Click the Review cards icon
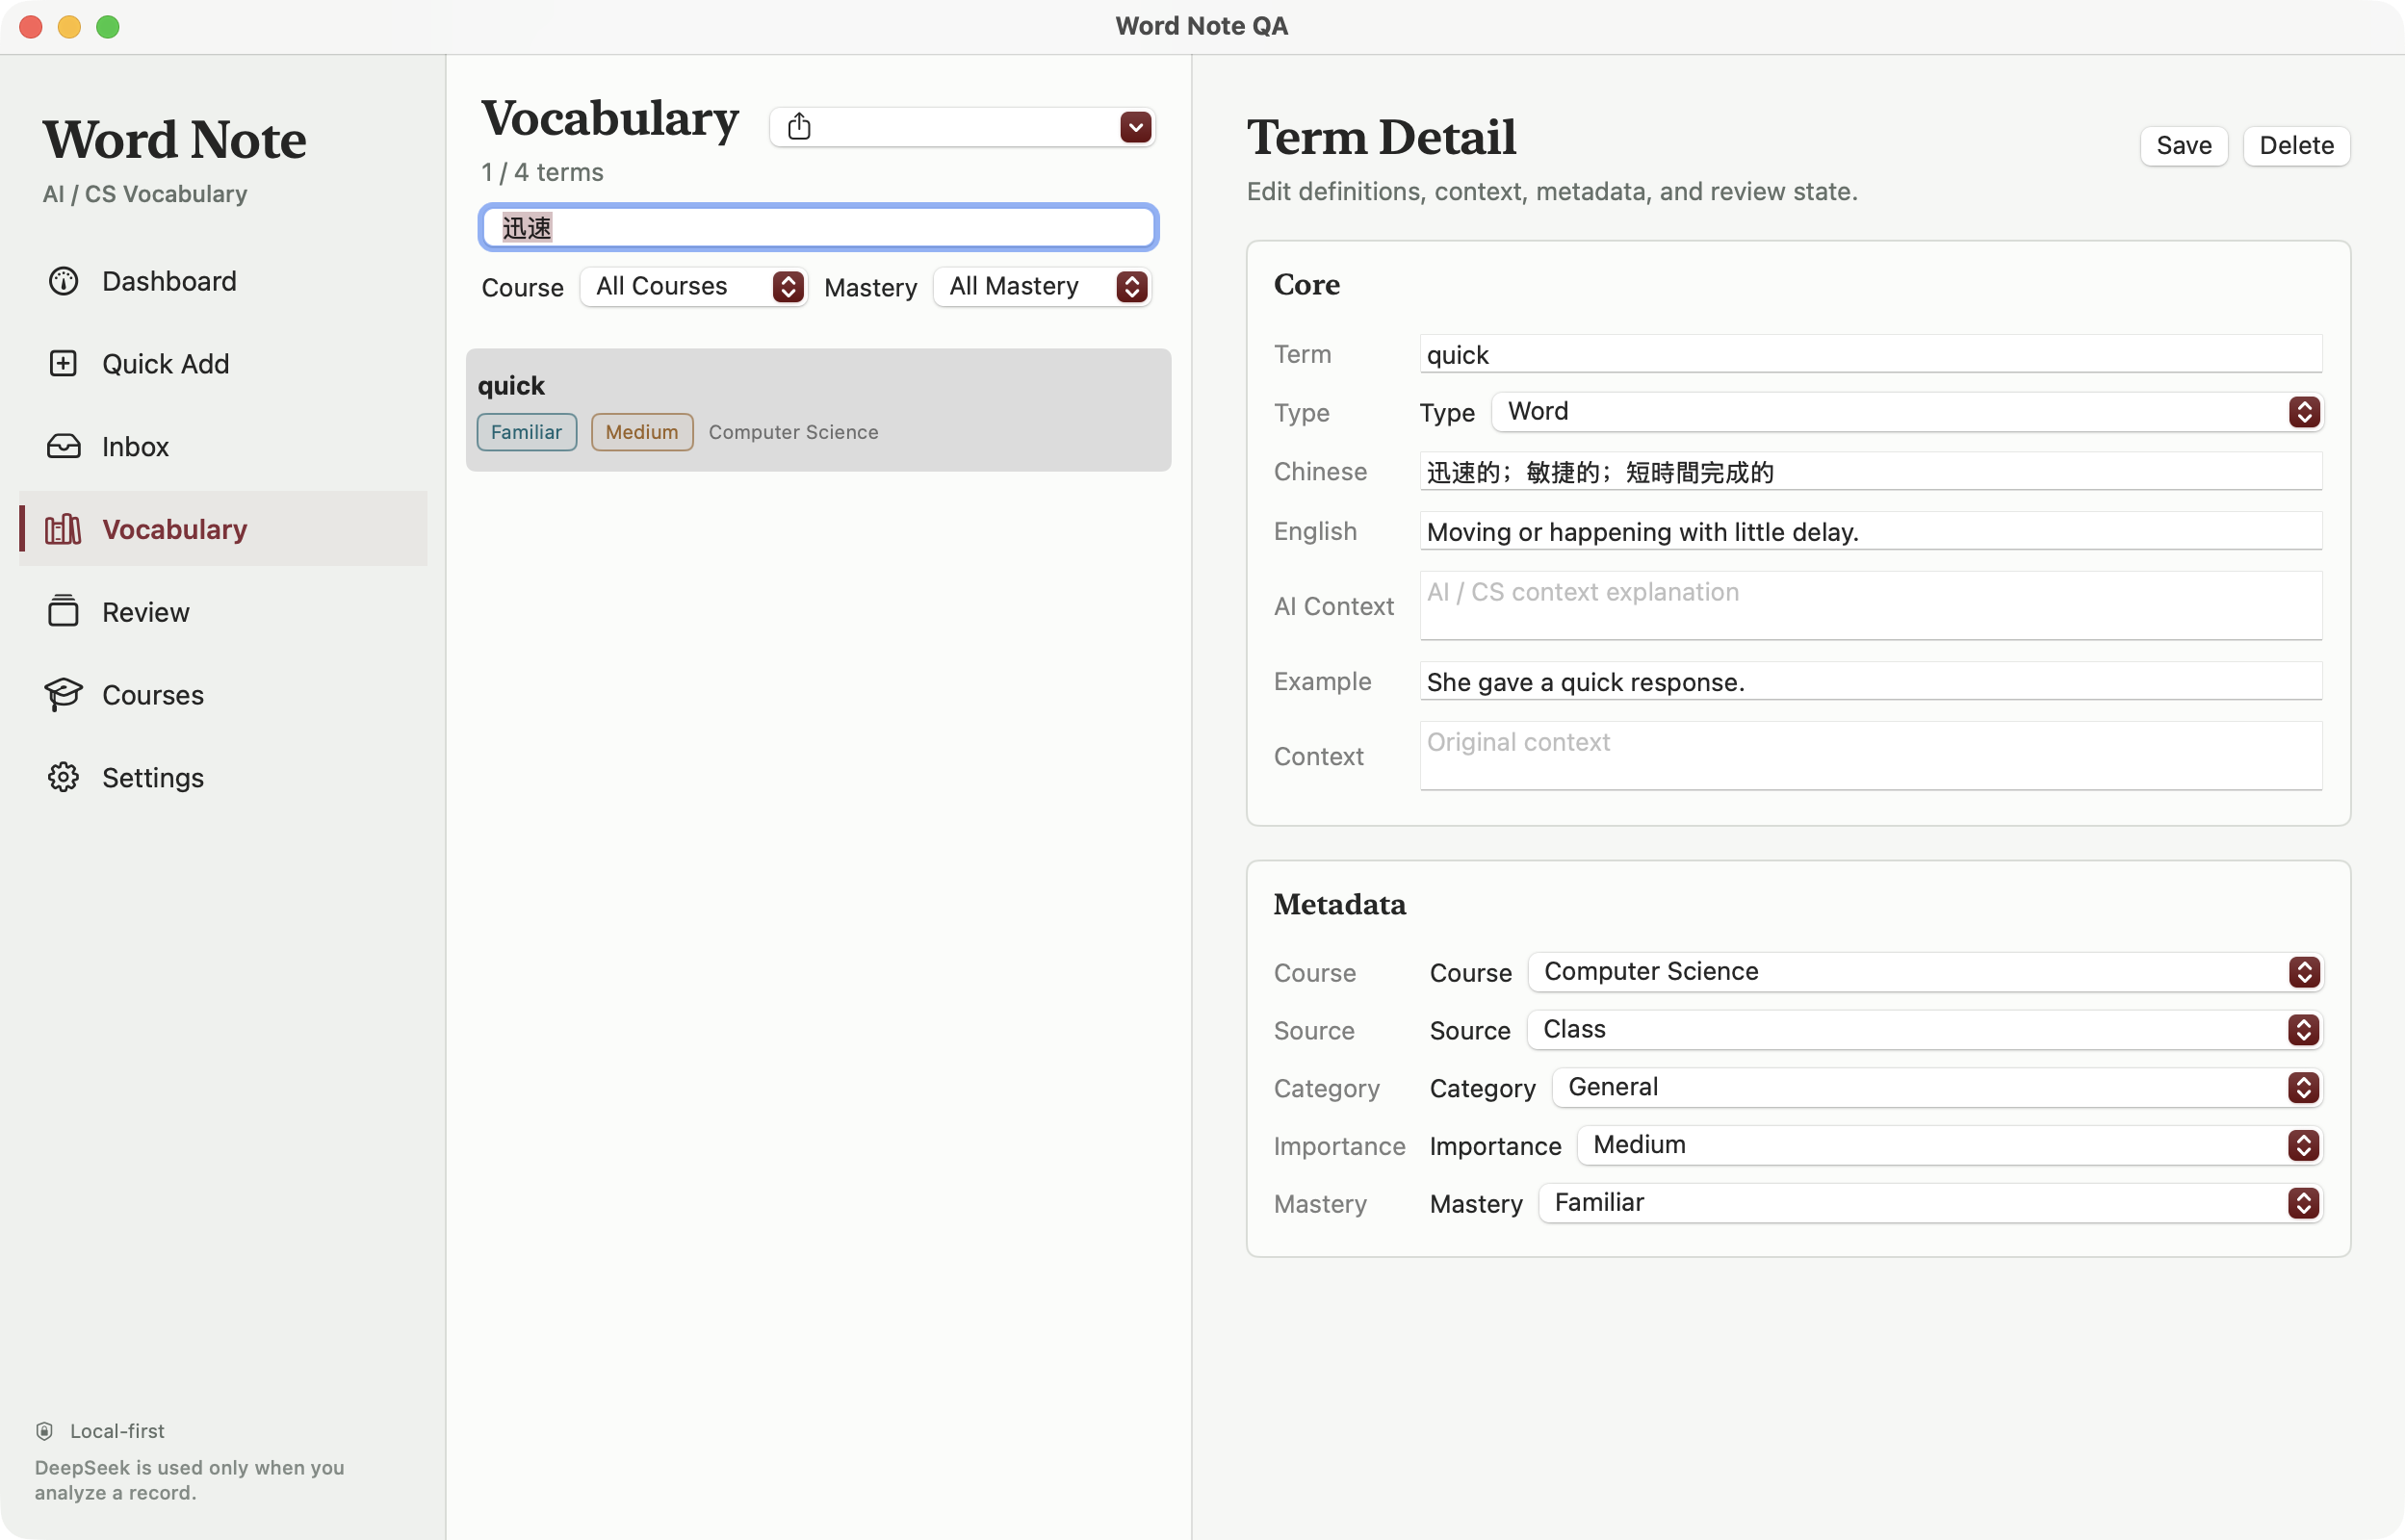Image resolution: width=2405 pixels, height=1540 pixels. pos(63,611)
